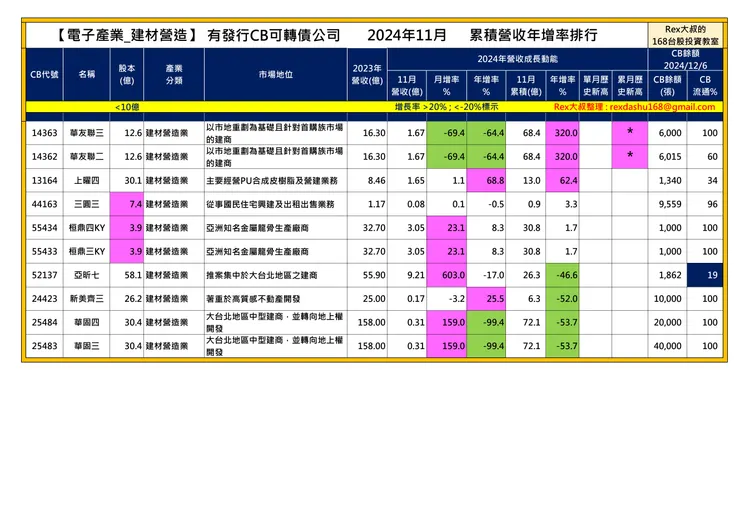Click the green -46.6 growth cell

pyautogui.click(x=562, y=275)
